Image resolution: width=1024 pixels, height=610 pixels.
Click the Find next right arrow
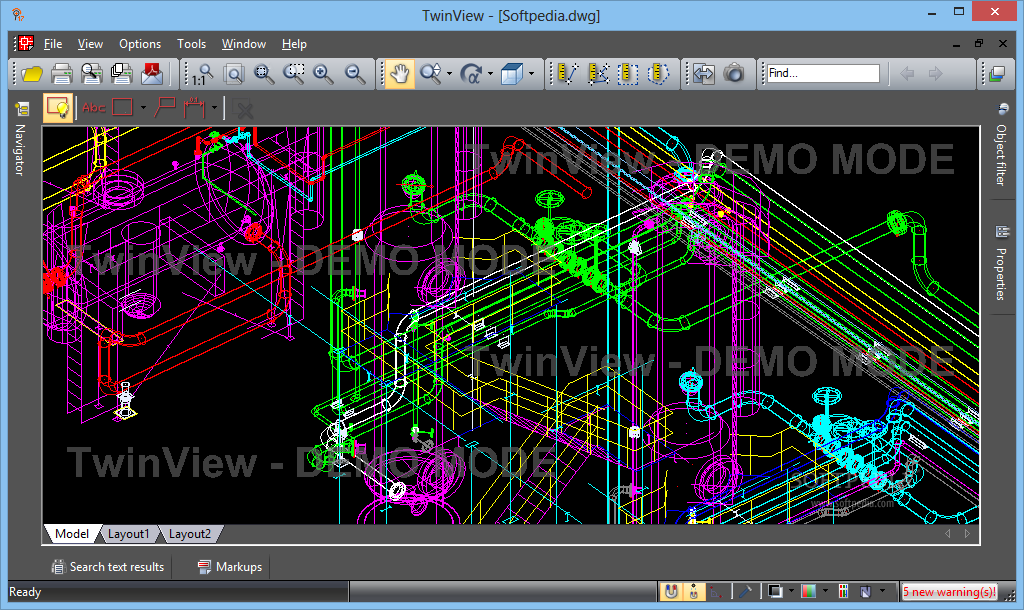click(936, 74)
